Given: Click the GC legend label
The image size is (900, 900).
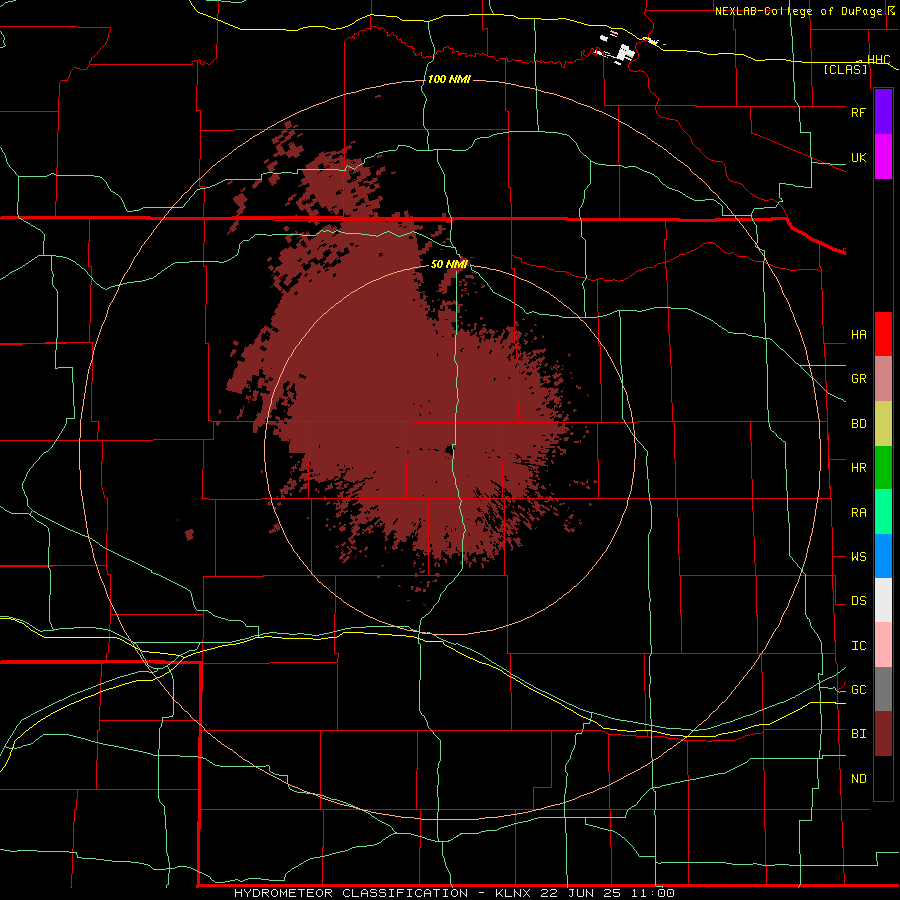Looking at the screenshot, I should tap(858, 690).
